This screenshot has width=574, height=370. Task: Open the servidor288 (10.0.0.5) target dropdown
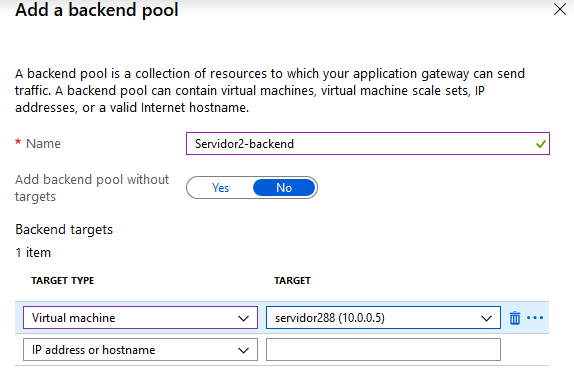point(383,318)
